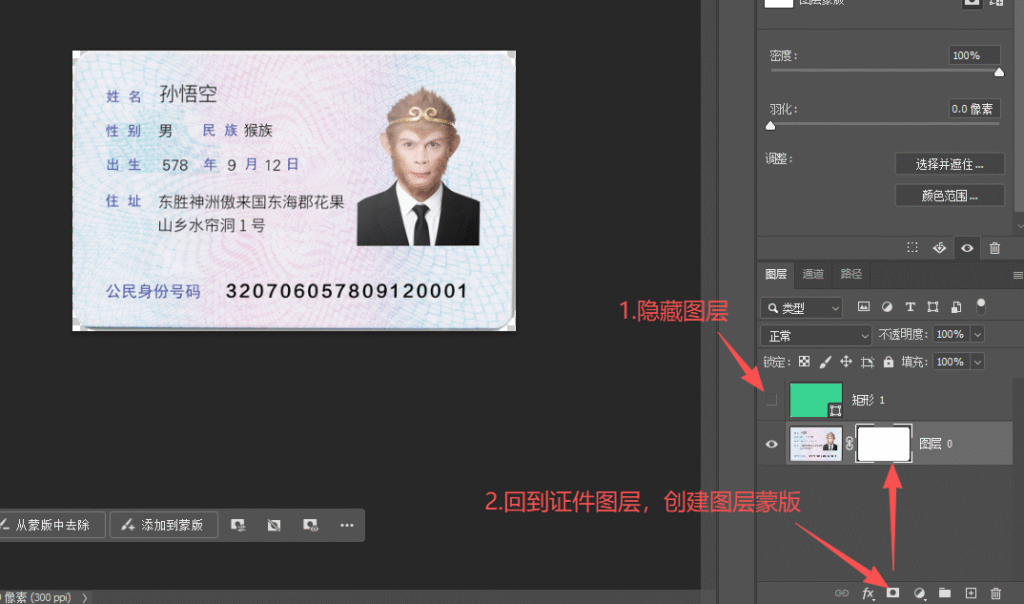1024x604 pixels.
Task: Add layer mask icon at panel bottom
Action: tap(893, 593)
